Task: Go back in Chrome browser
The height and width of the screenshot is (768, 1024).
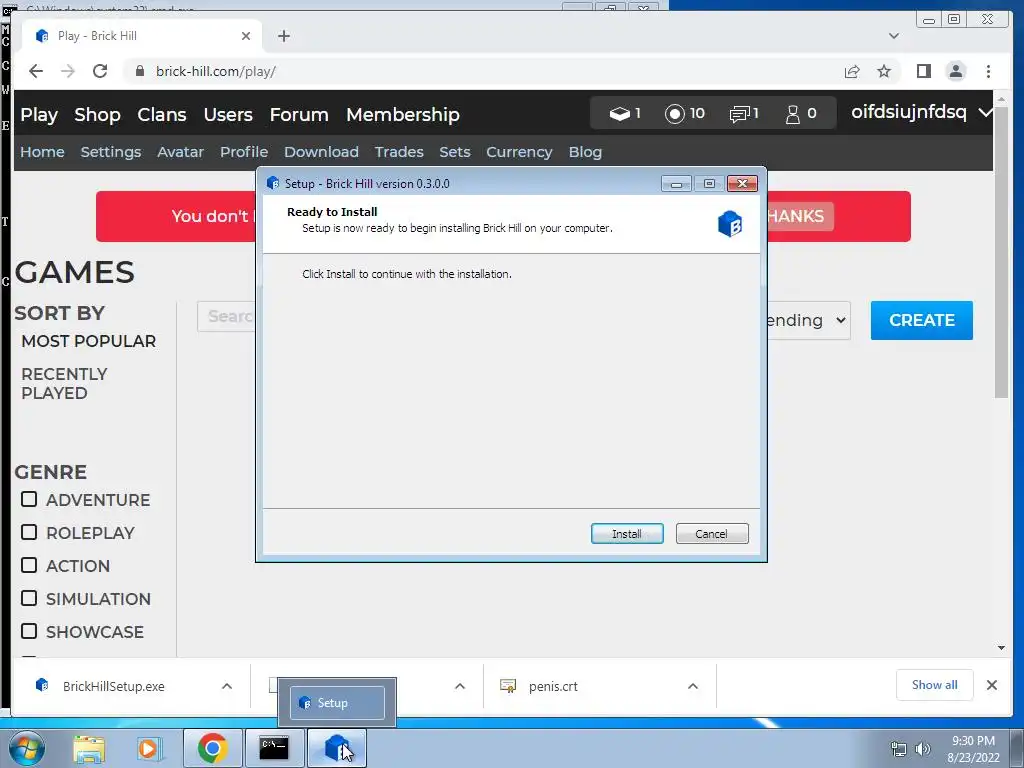Action: coord(36,71)
